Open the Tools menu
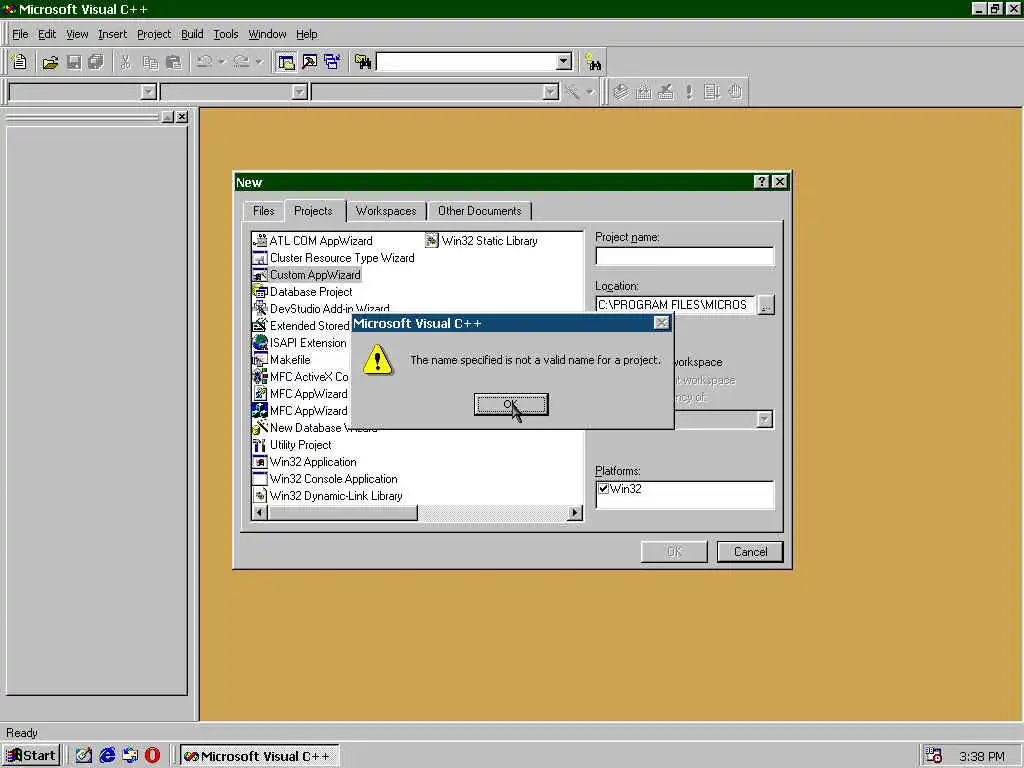 pyautogui.click(x=225, y=34)
